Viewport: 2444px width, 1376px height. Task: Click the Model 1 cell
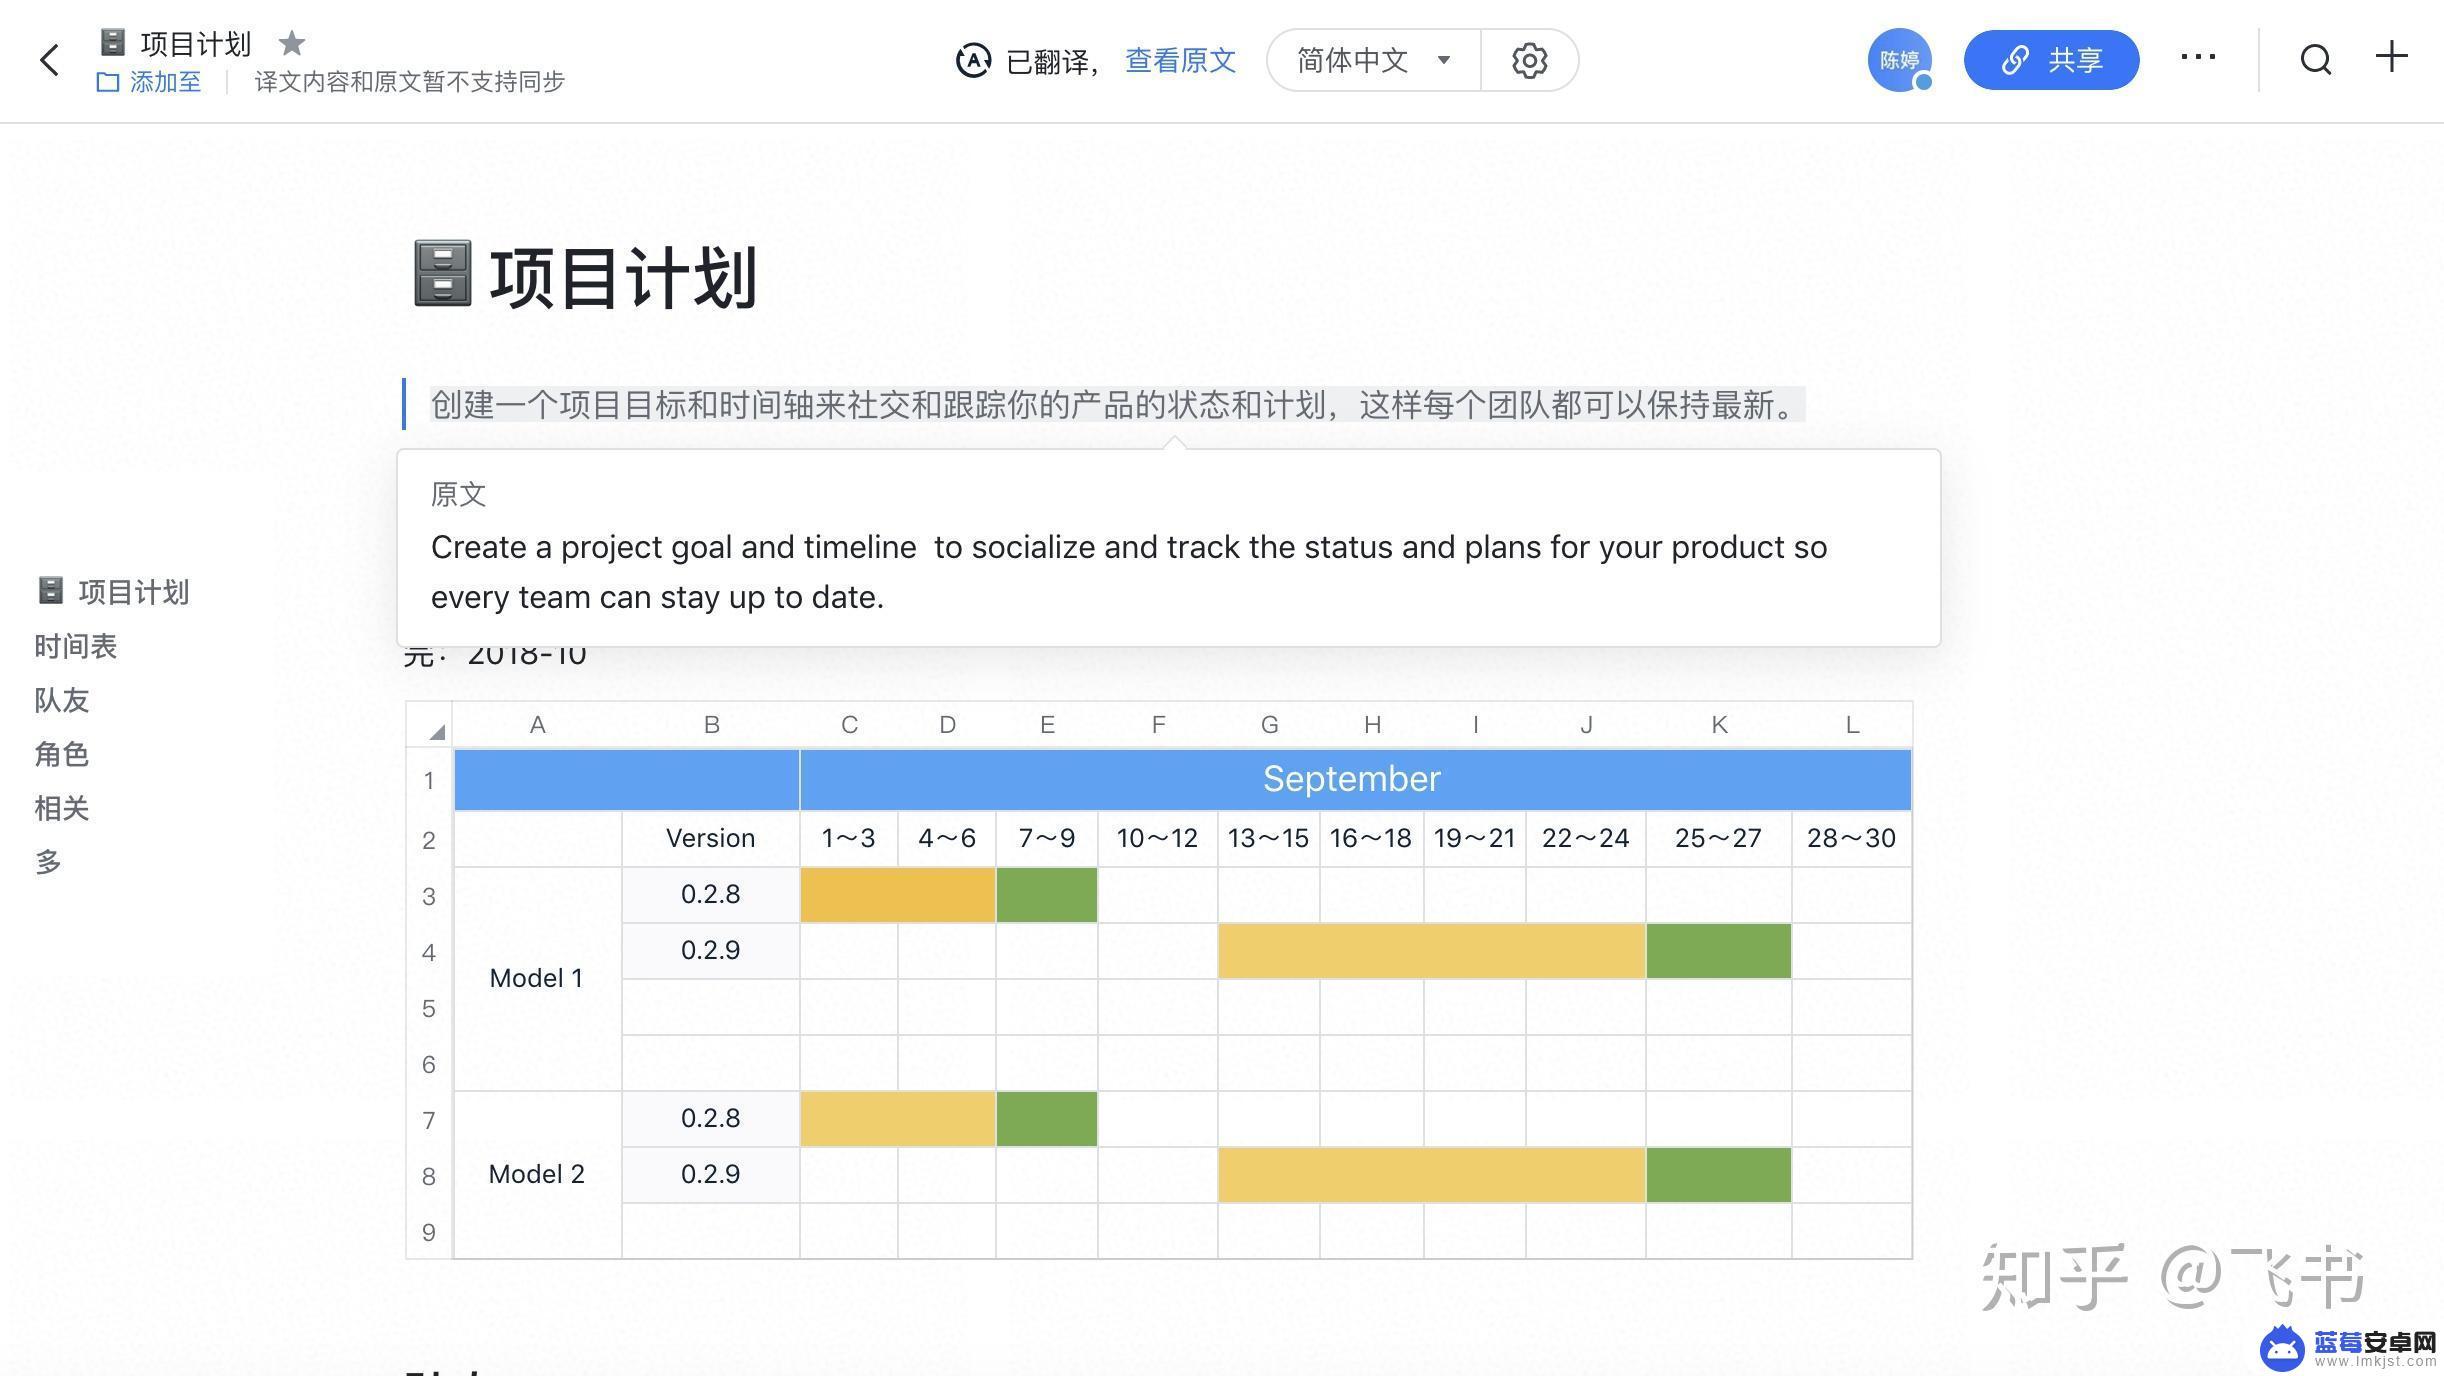[537, 978]
